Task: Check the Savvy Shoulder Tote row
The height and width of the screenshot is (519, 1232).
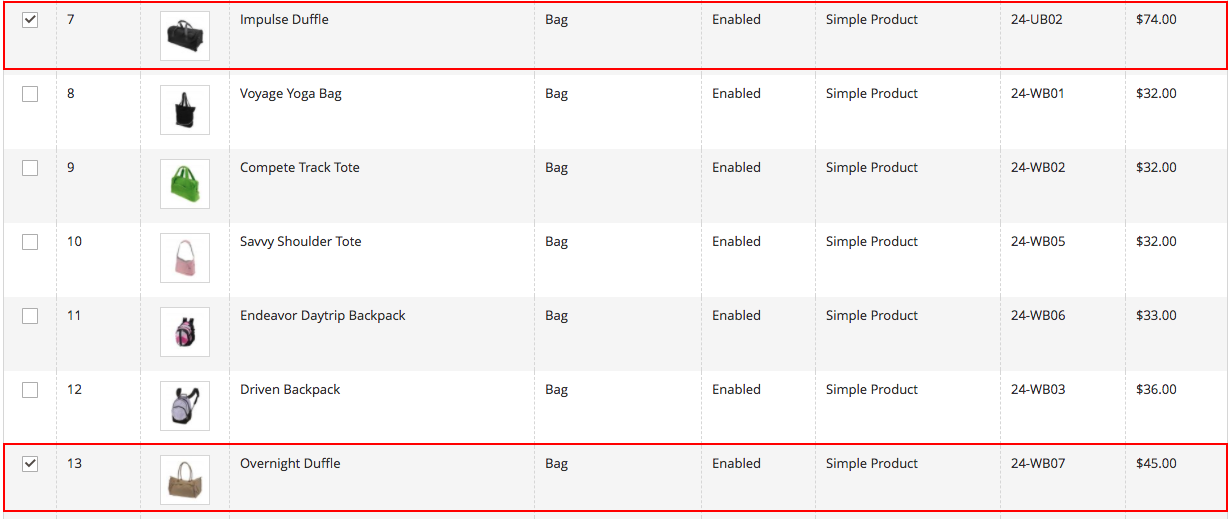Action: [30, 242]
